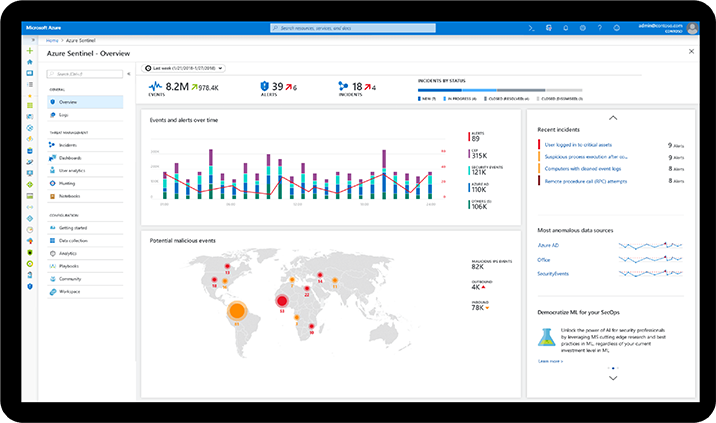
Task: Click the Sentinel menu search box
Action: (85, 74)
